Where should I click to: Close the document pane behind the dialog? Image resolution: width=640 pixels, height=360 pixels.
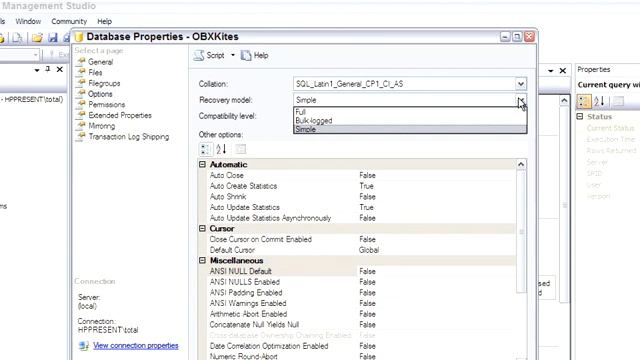point(563,71)
